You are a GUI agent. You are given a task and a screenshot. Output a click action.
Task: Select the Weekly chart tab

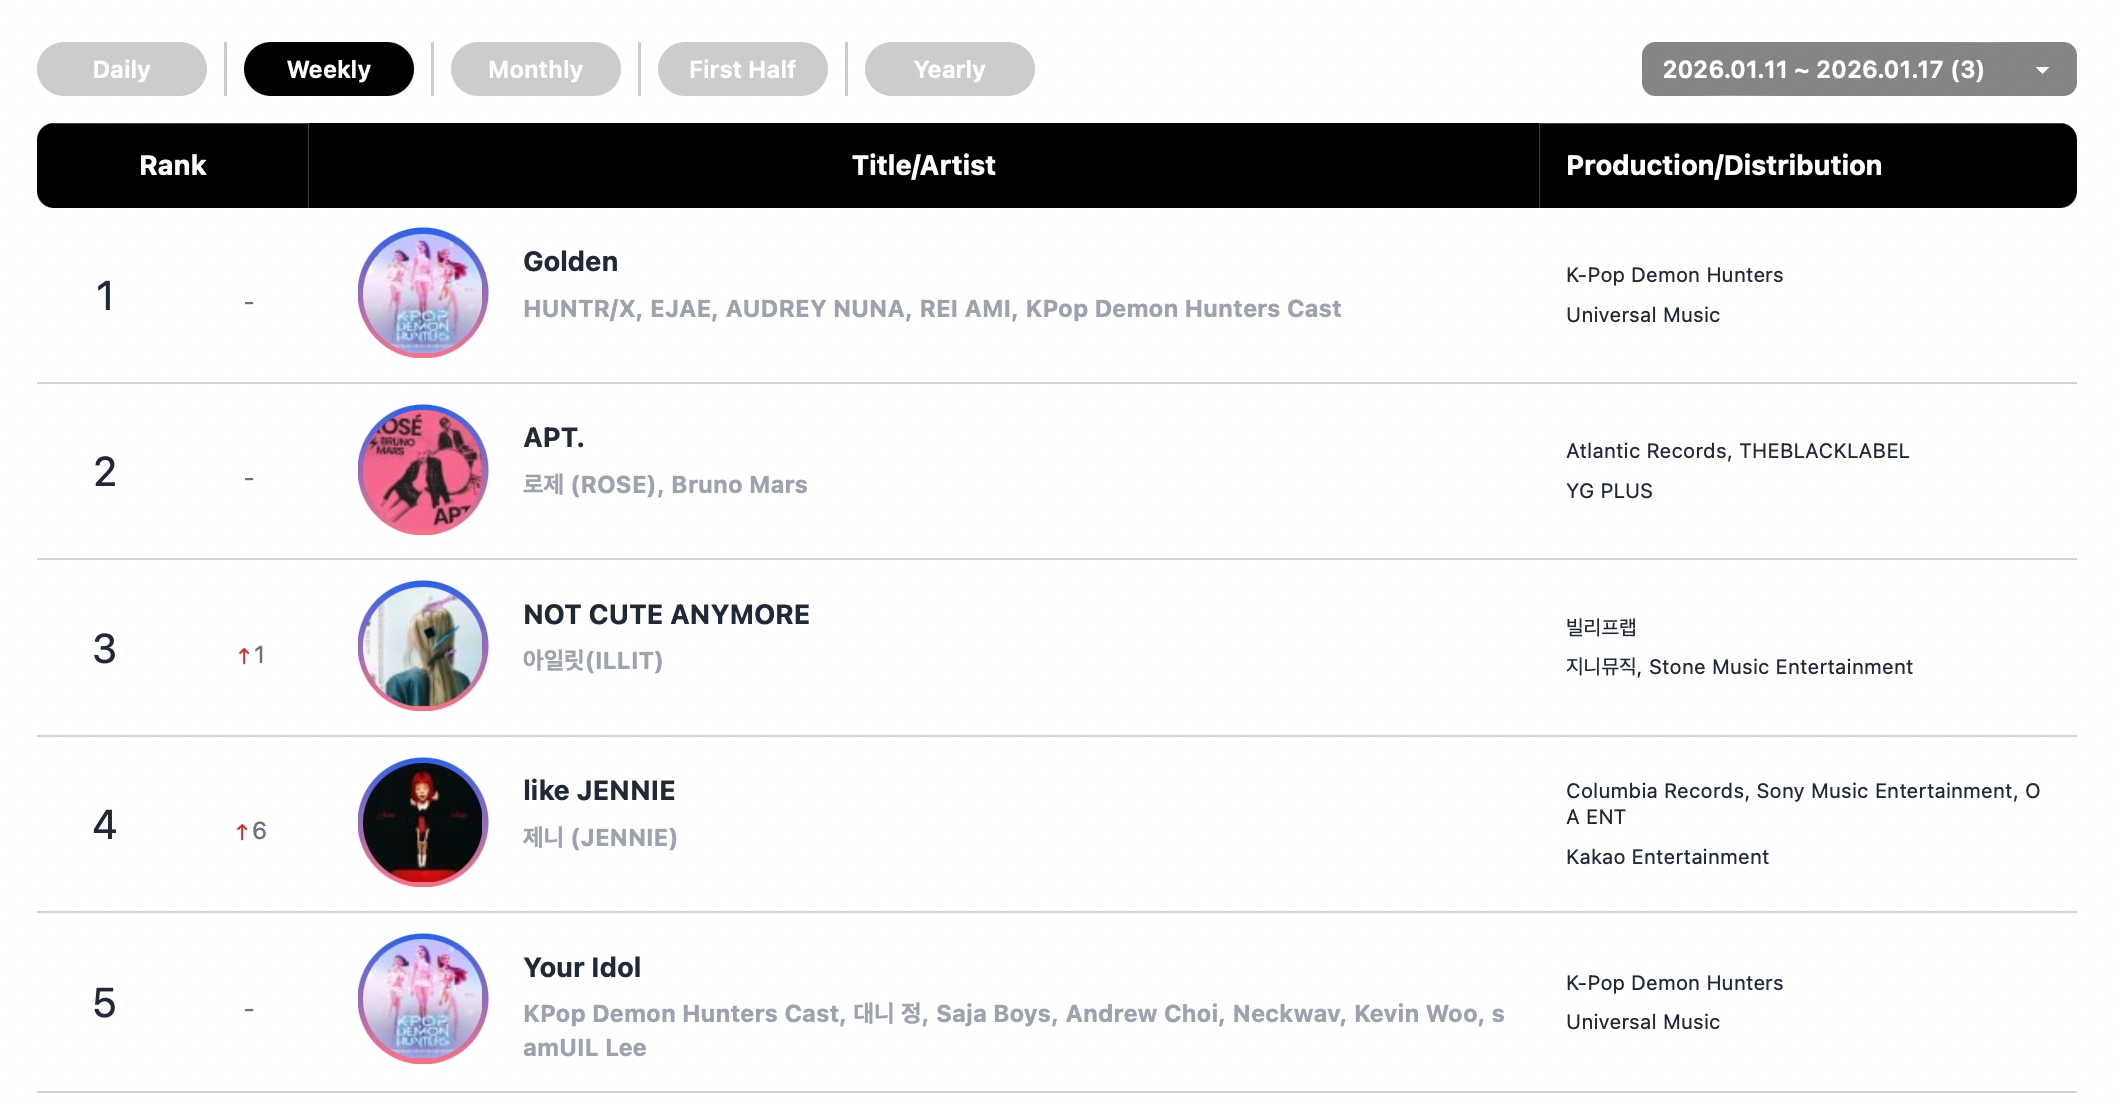pos(329,70)
